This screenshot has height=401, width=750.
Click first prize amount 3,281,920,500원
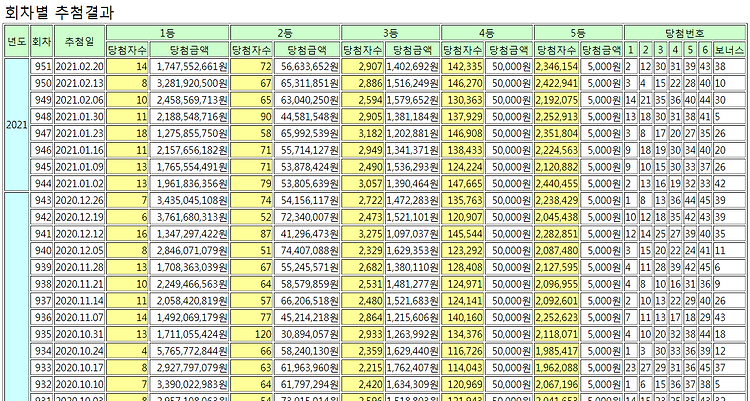(x=189, y=83)
